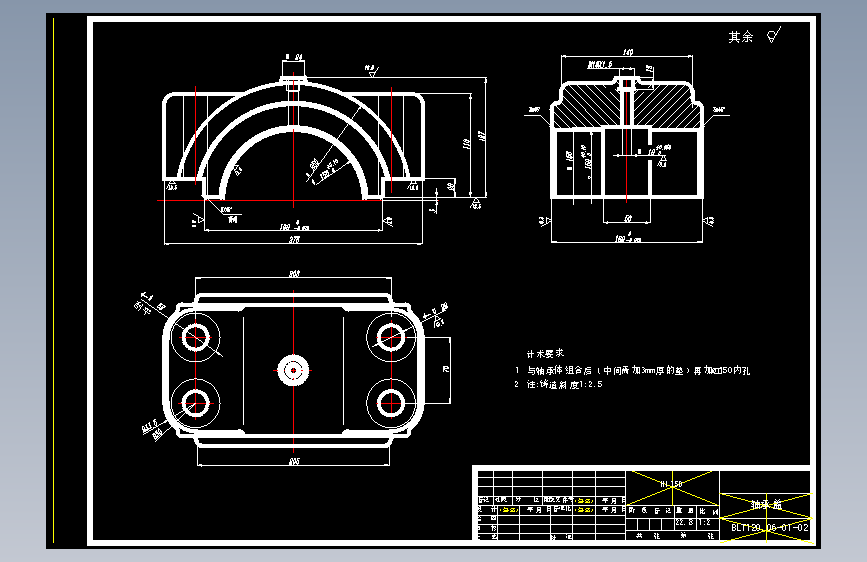Screen dimensions: 867x562
Task: Click the '其余' label at top right
Action: point(740,37)
